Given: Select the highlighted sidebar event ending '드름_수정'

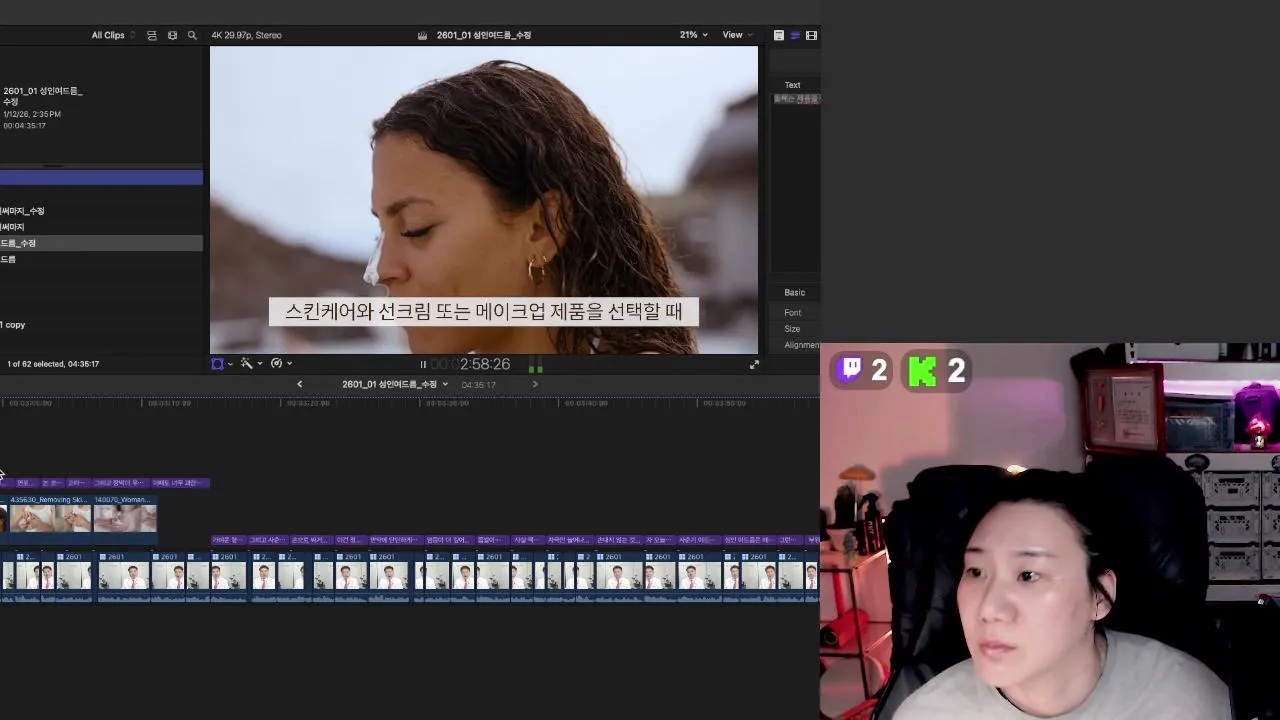Looking at the screenshot, I should [x=101, y=243].
